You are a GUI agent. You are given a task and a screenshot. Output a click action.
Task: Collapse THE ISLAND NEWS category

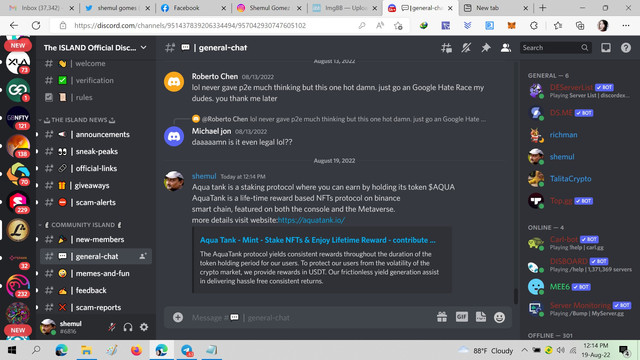[x=80, y=120]
